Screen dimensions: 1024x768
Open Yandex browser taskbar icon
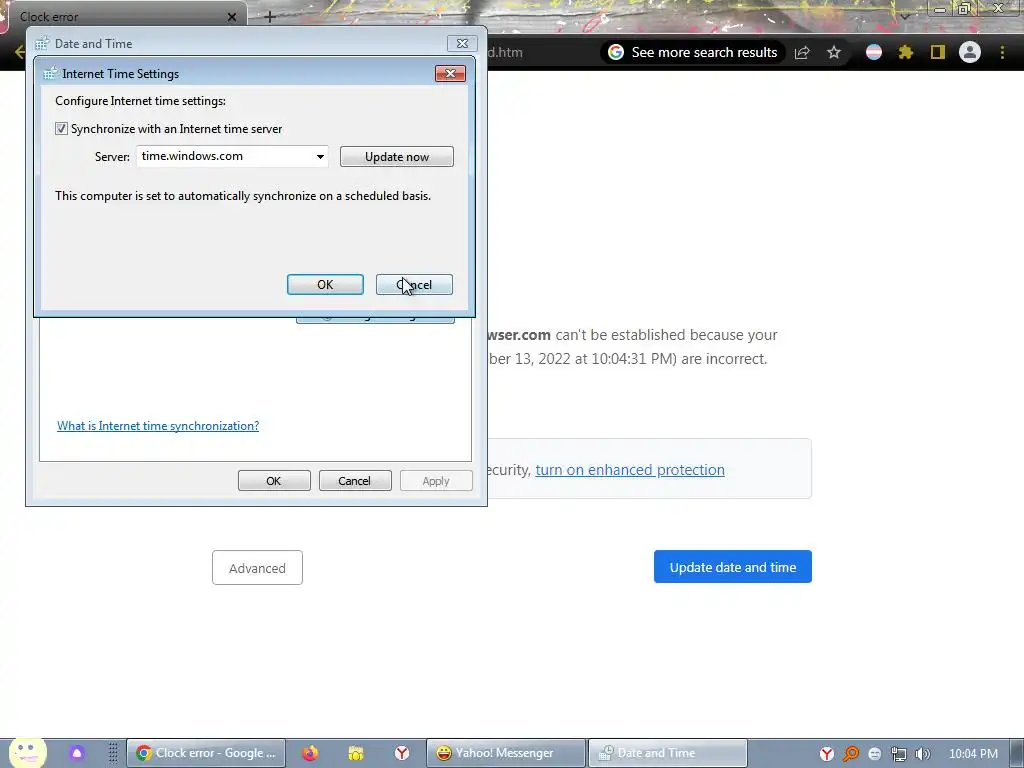tap(402, 753)
